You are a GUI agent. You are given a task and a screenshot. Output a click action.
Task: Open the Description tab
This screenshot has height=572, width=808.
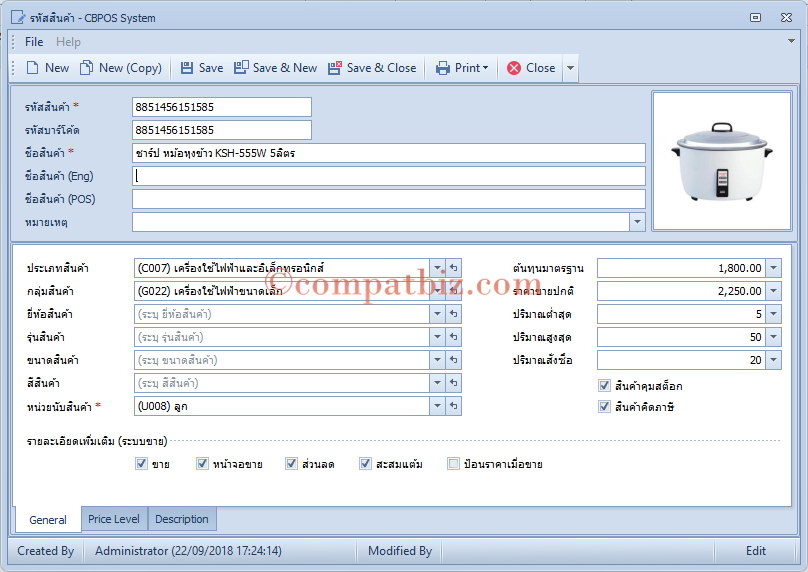coord(182,519)
